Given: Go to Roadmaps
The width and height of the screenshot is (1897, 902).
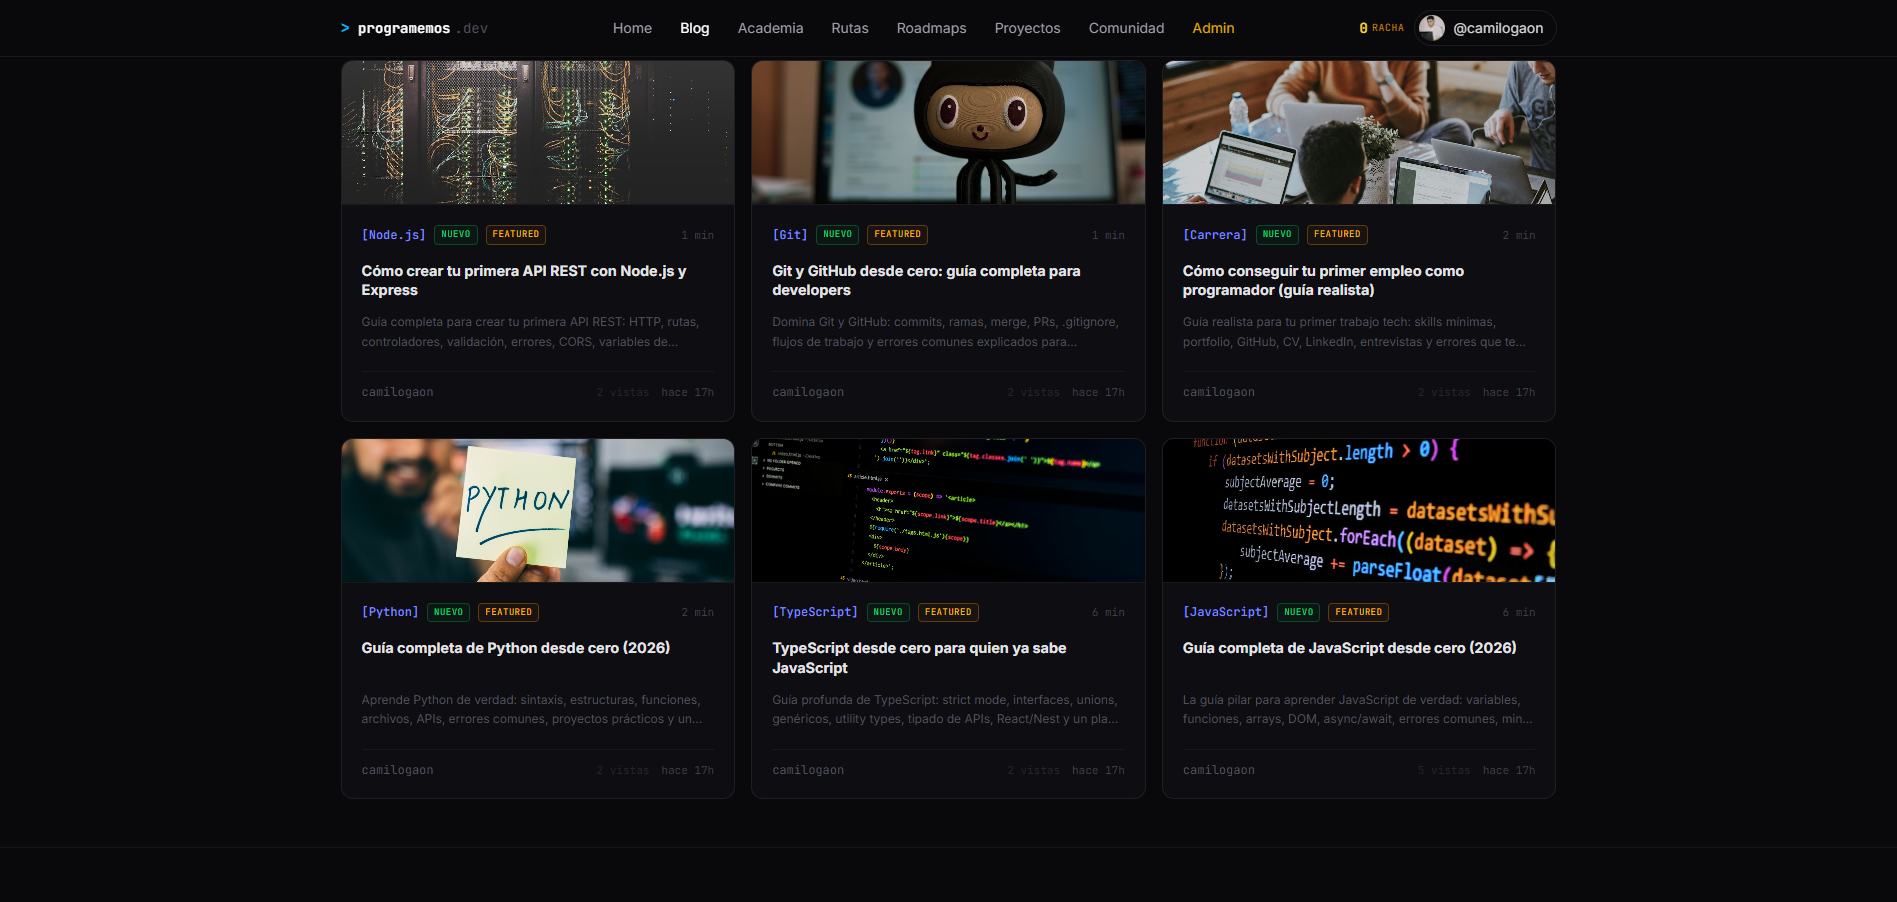Looking at the screenshot, I should 931,28.
